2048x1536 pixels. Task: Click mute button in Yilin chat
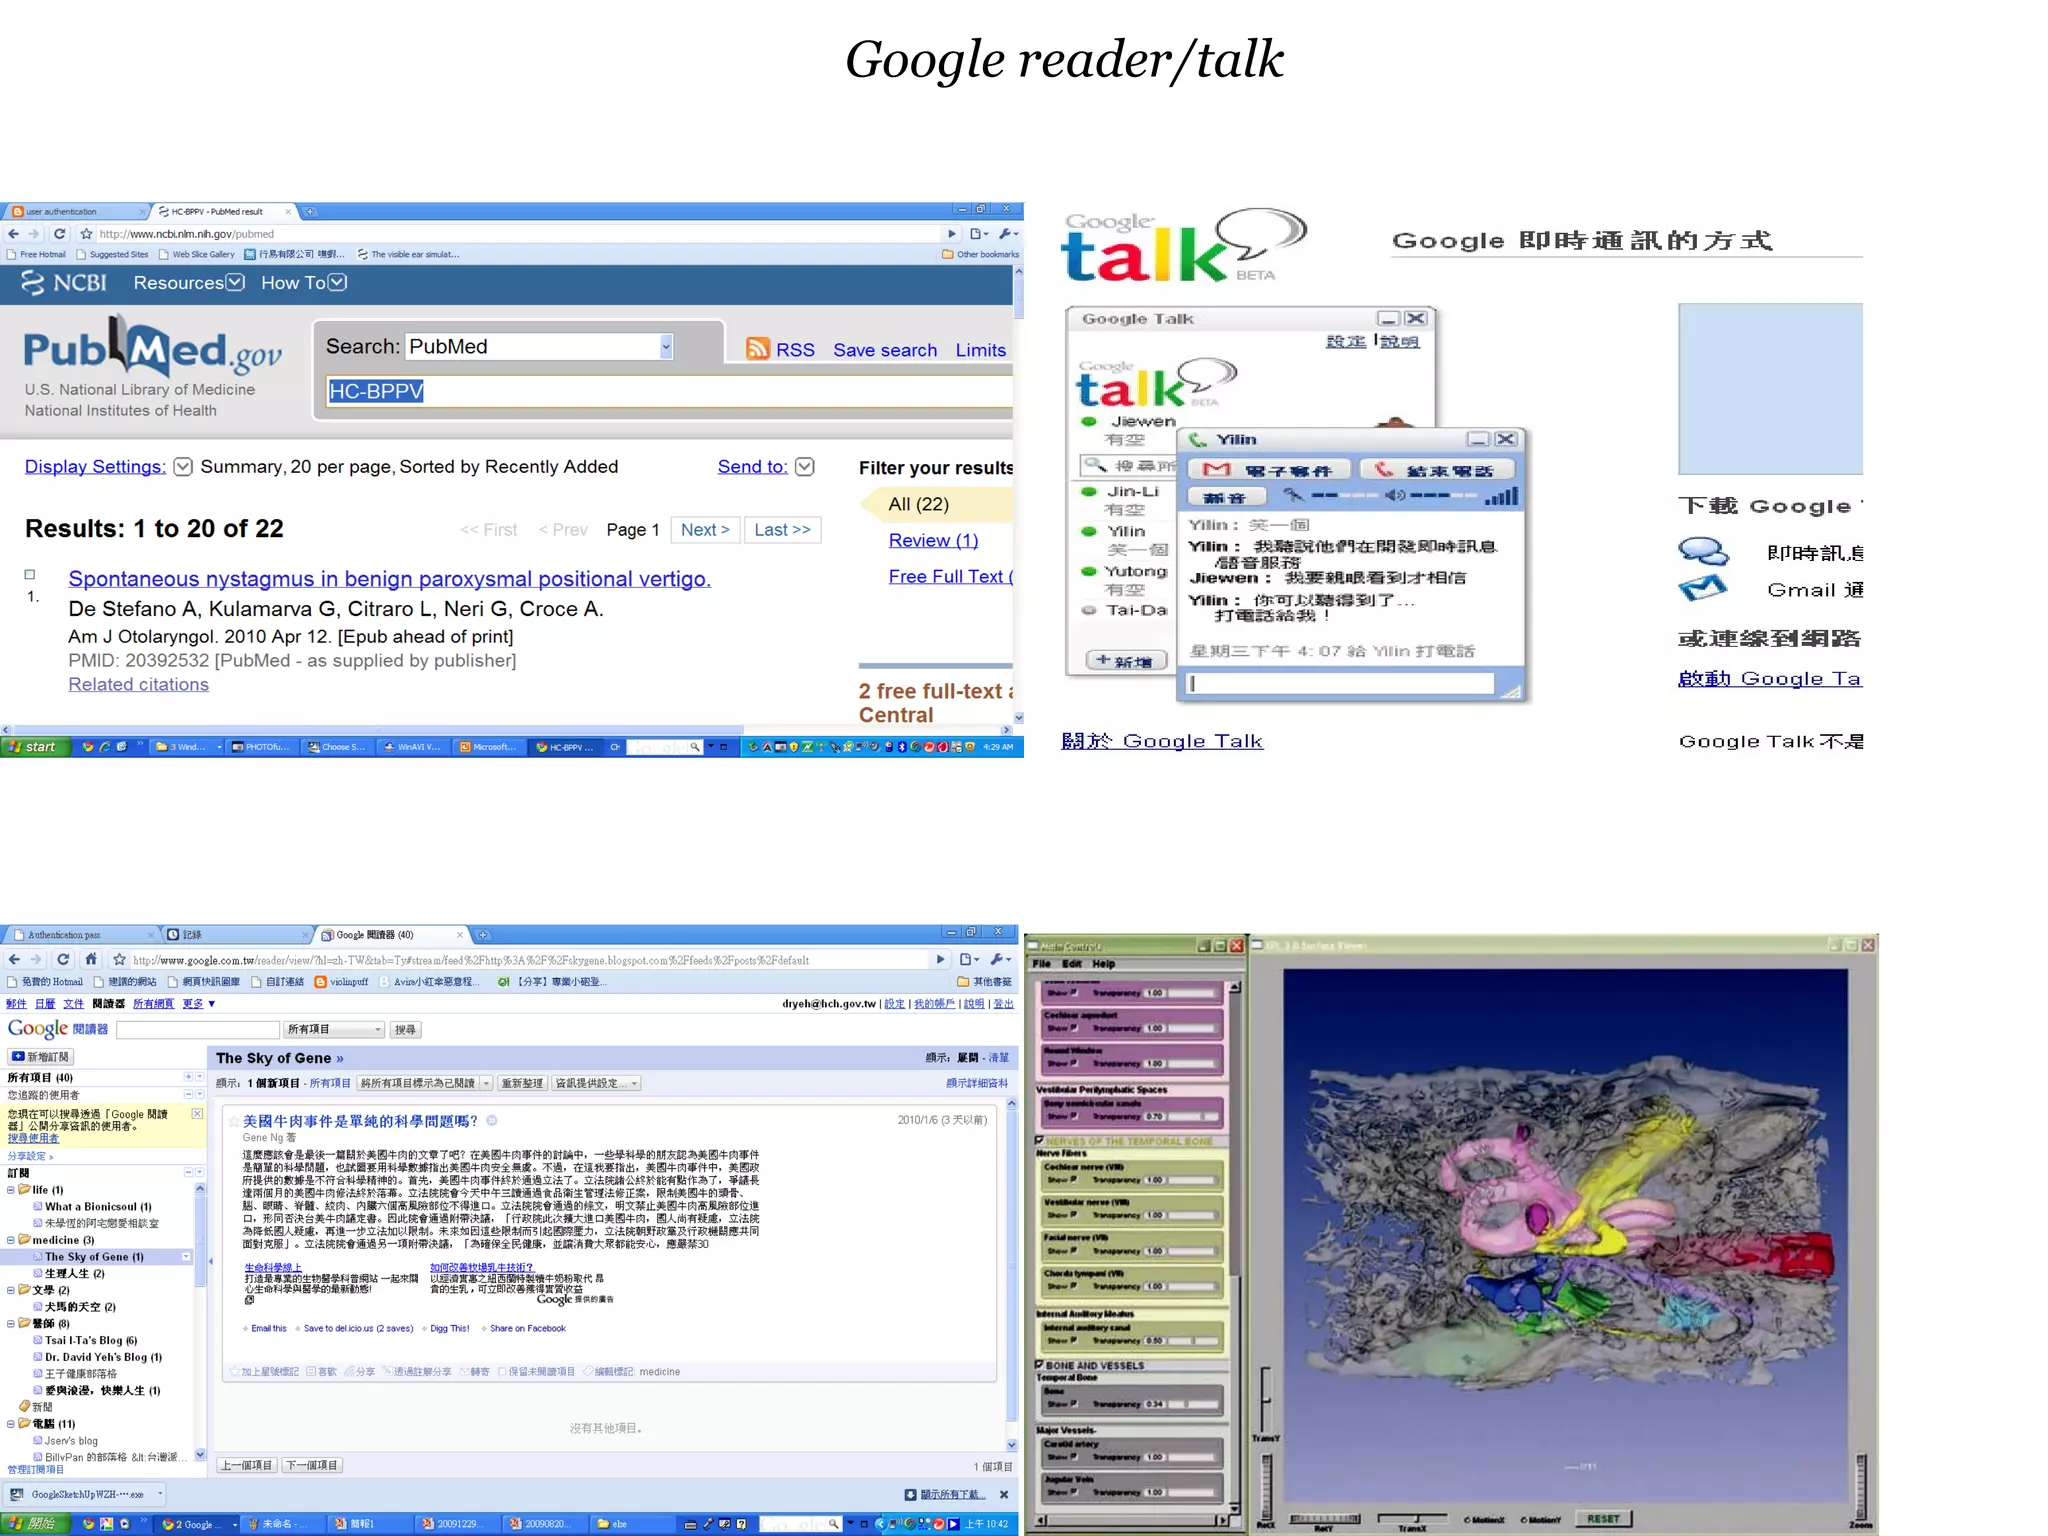(1227, 497)
